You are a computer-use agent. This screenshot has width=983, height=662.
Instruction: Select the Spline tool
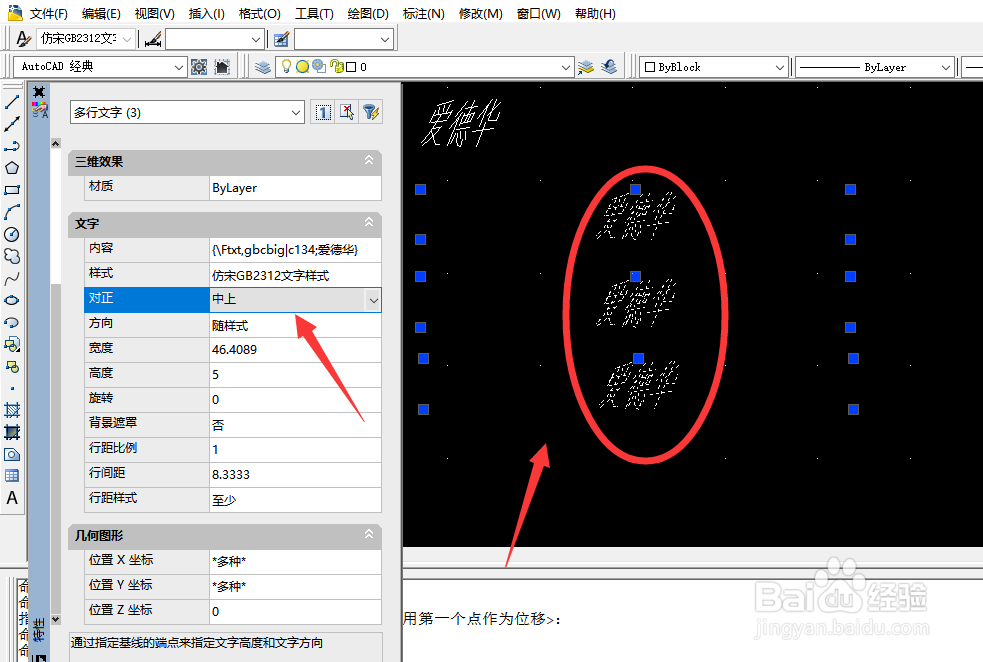coord(12,278)
